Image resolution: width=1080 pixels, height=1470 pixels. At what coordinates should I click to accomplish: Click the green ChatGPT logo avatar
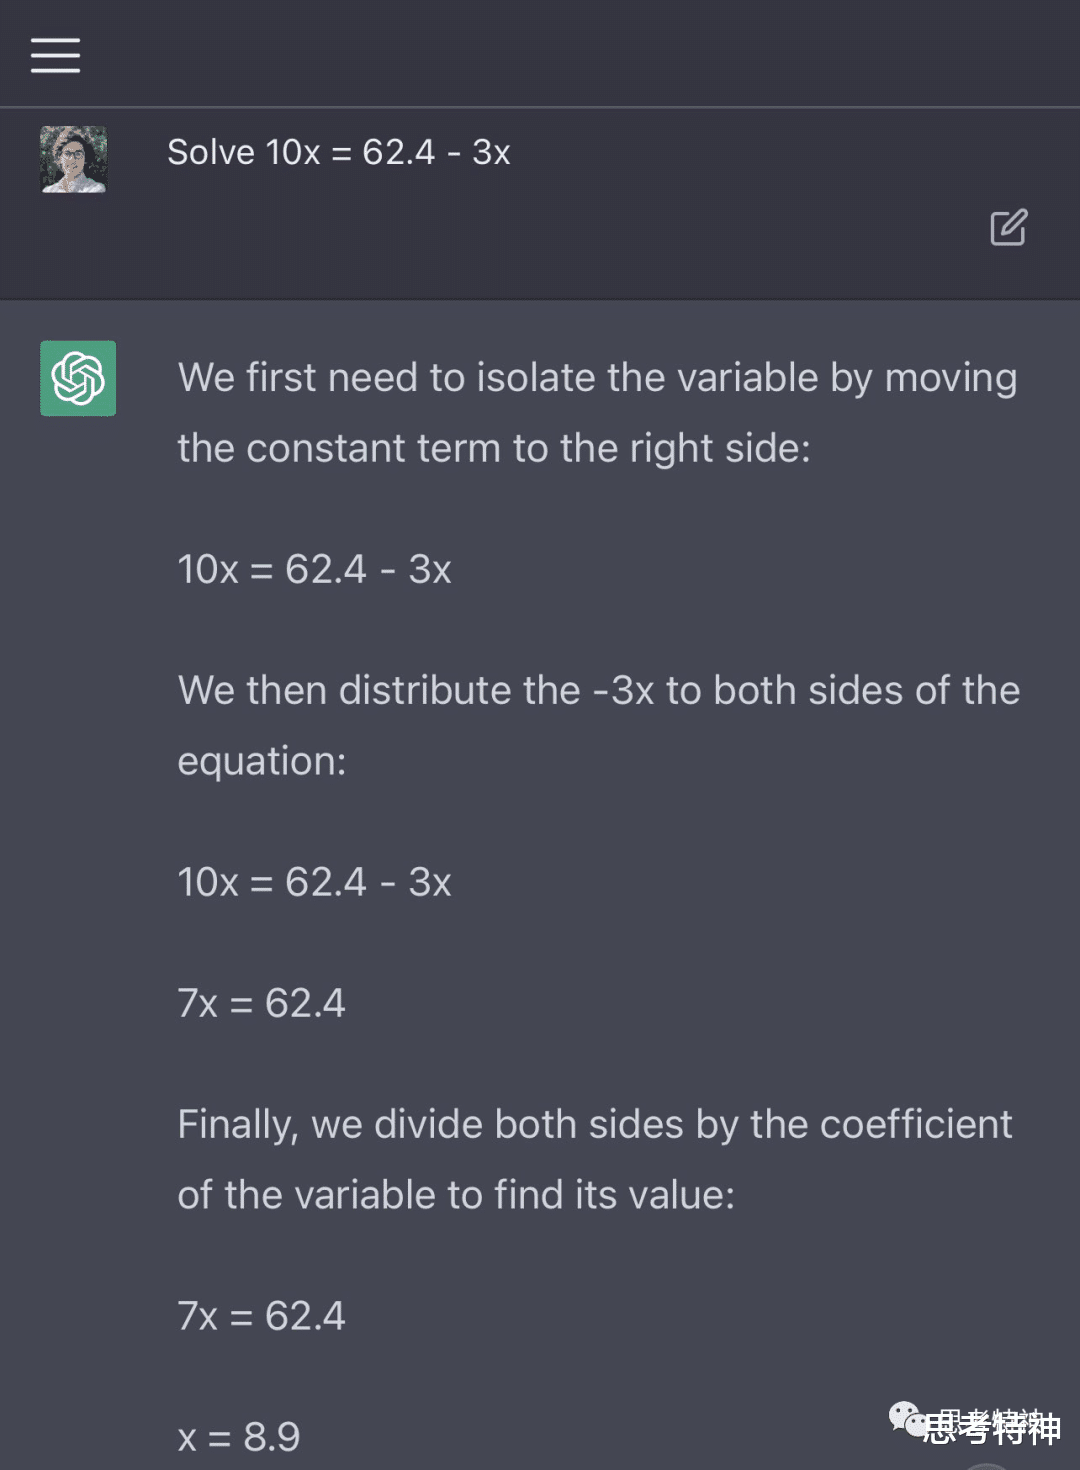click(x=78, y=378)
